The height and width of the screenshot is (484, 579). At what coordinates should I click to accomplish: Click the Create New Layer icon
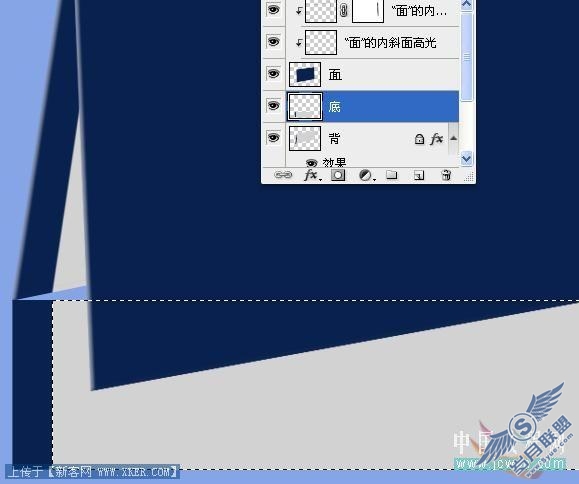point(419,175)
